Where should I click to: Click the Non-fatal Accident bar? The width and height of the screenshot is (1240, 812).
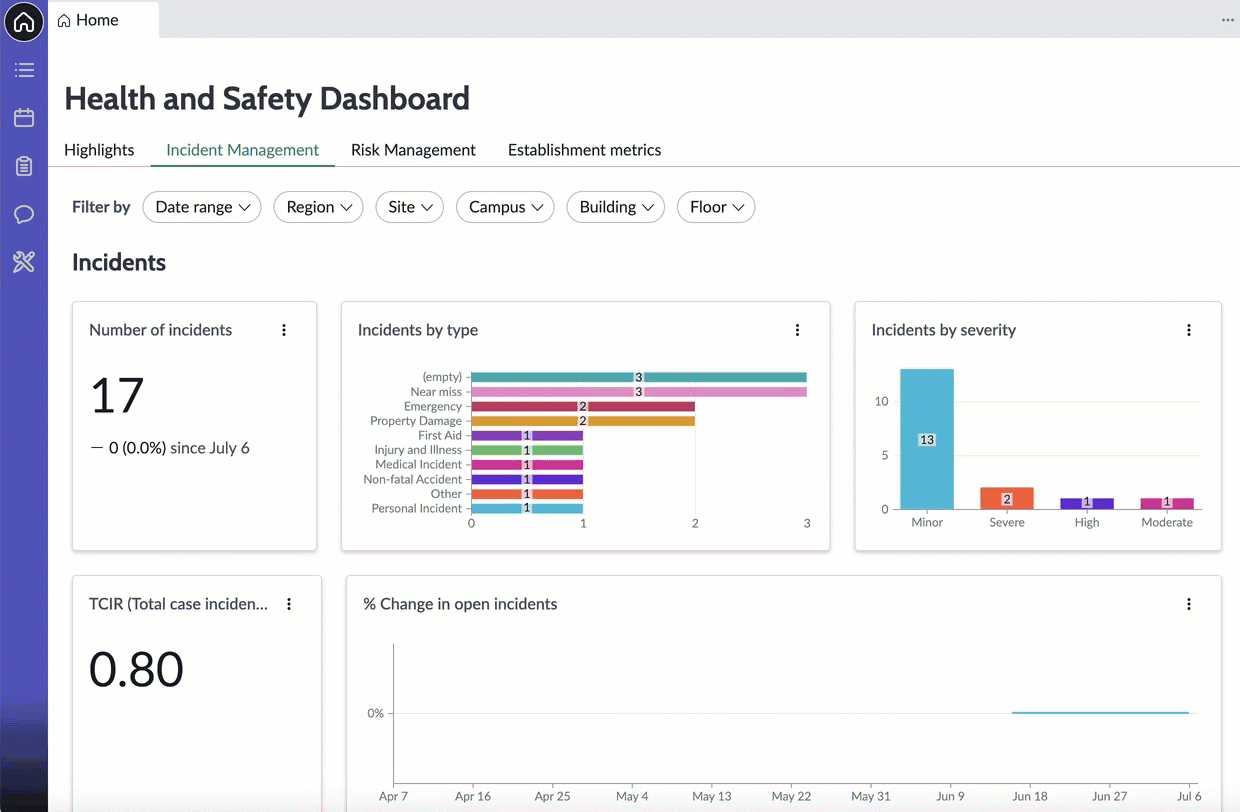click(527, 479)
